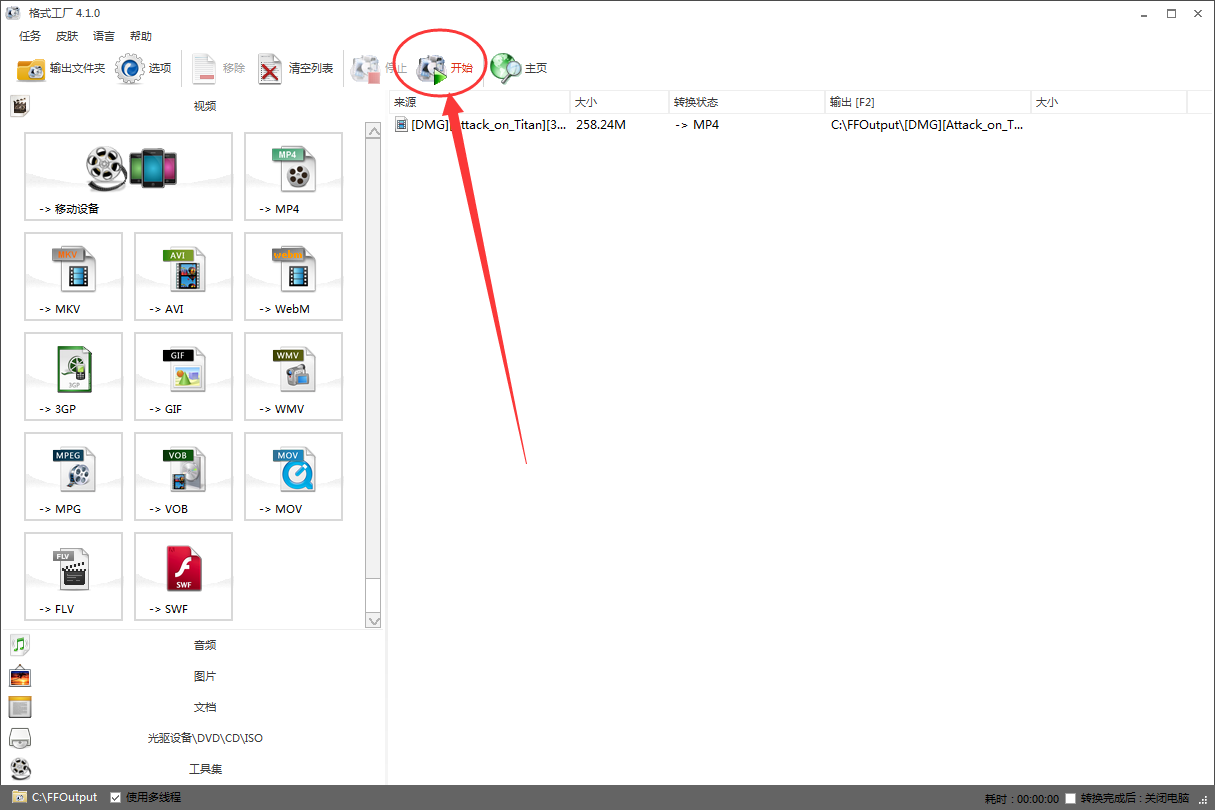Choose the GIF conversion format
The height and width of the screenshot is (810, 1215).
(183, 377)
